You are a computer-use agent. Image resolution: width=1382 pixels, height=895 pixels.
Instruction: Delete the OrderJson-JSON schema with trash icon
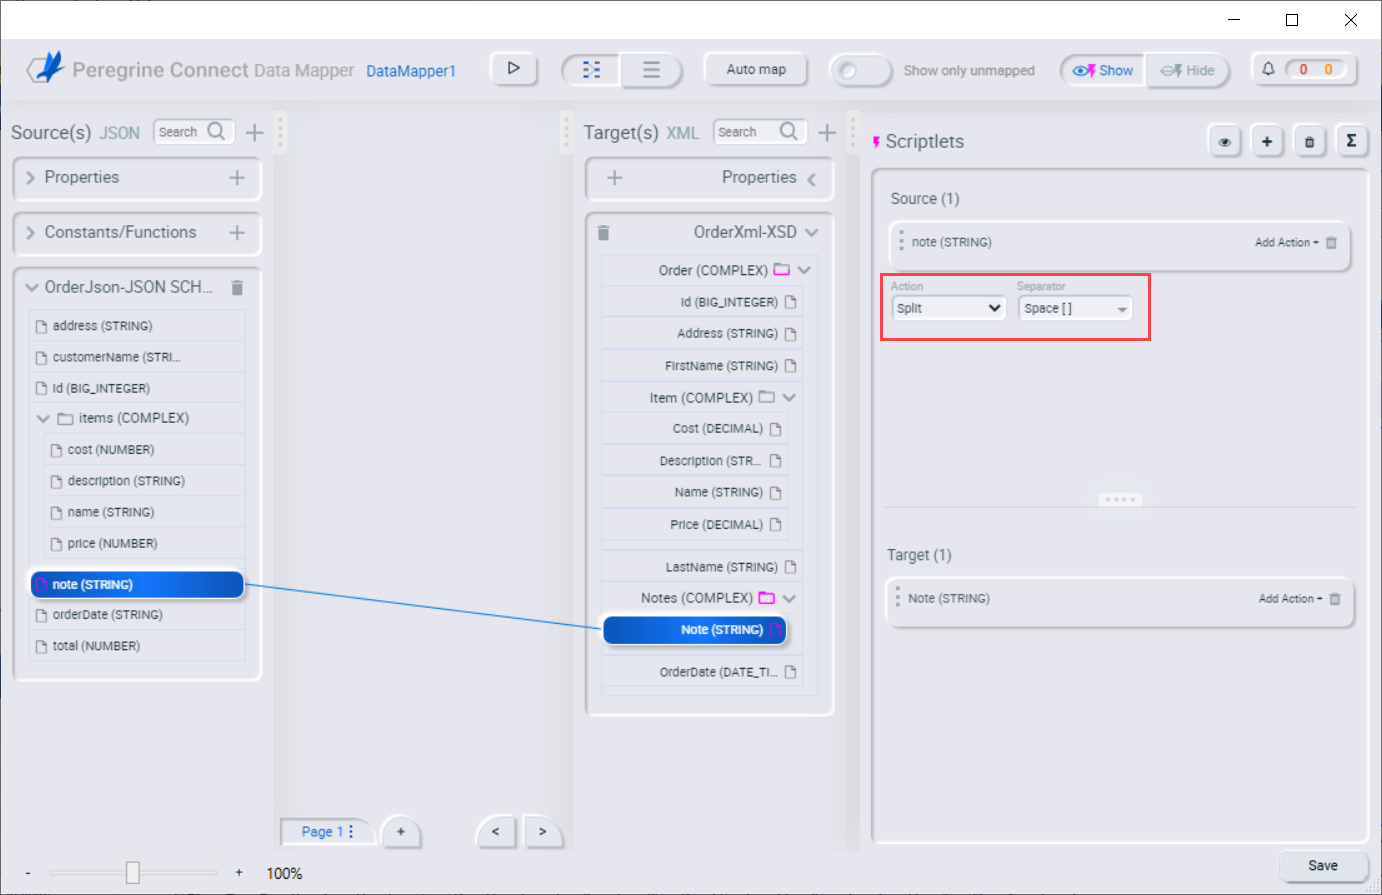click(x=237, y=288)
